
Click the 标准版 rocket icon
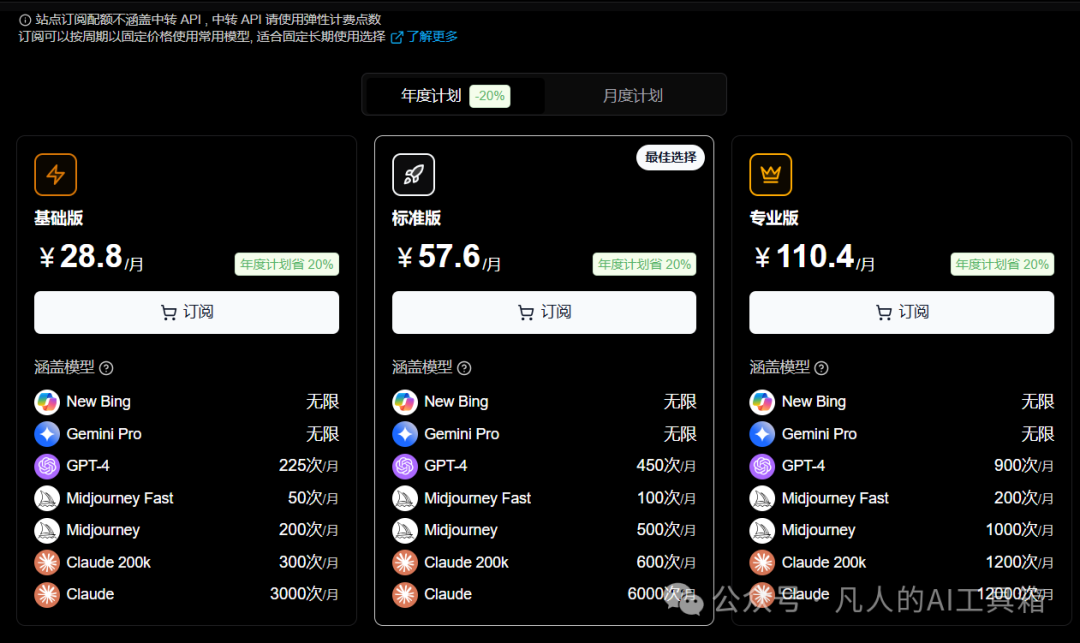tap(413, 175)
